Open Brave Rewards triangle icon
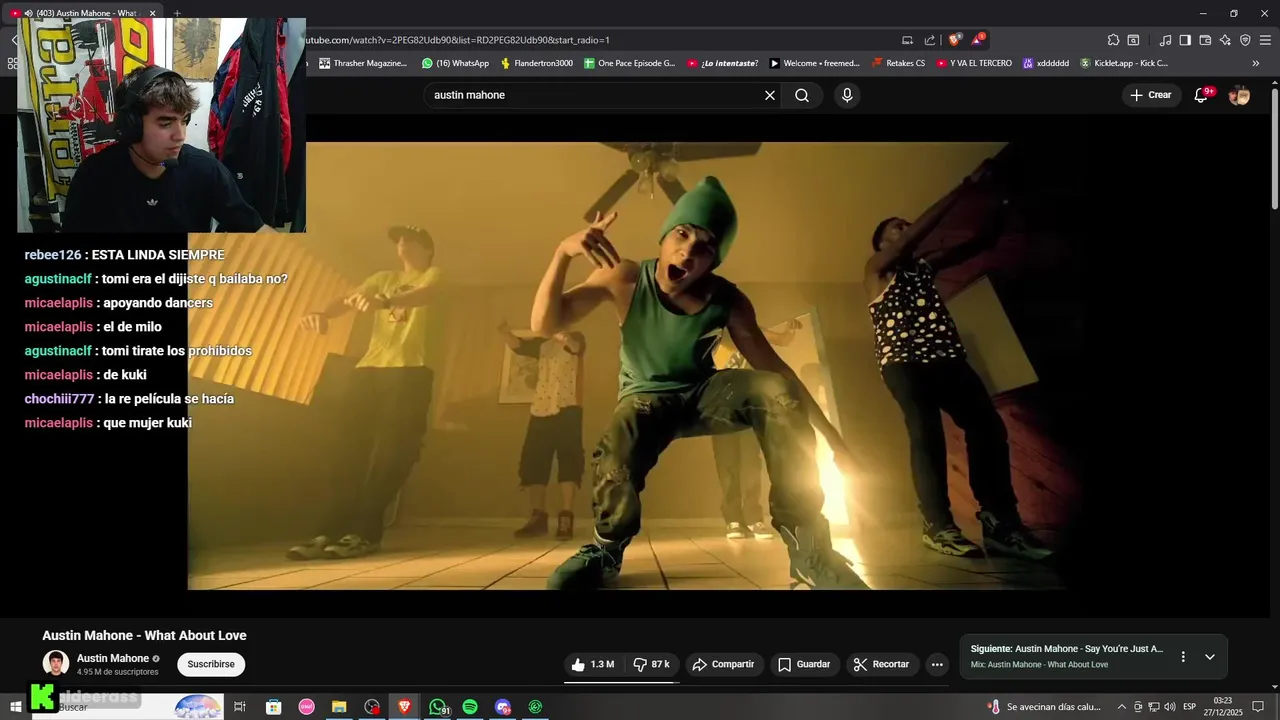This screenshot has width=1280, height=720. [978, 40]
